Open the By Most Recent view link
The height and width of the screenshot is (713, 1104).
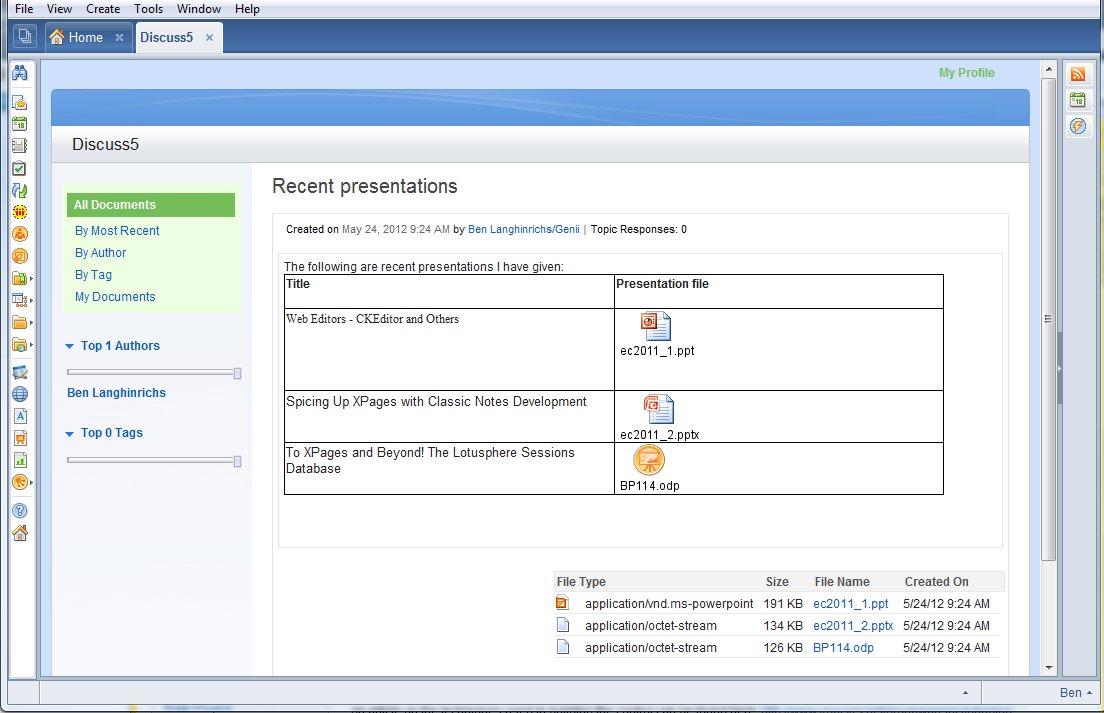point(117,231)
